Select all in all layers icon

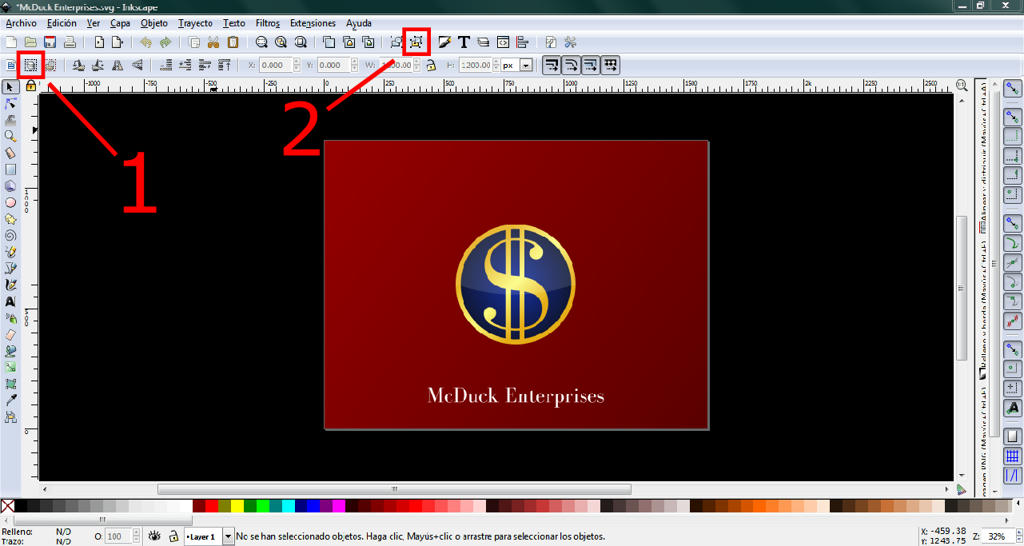click(31, 65)
